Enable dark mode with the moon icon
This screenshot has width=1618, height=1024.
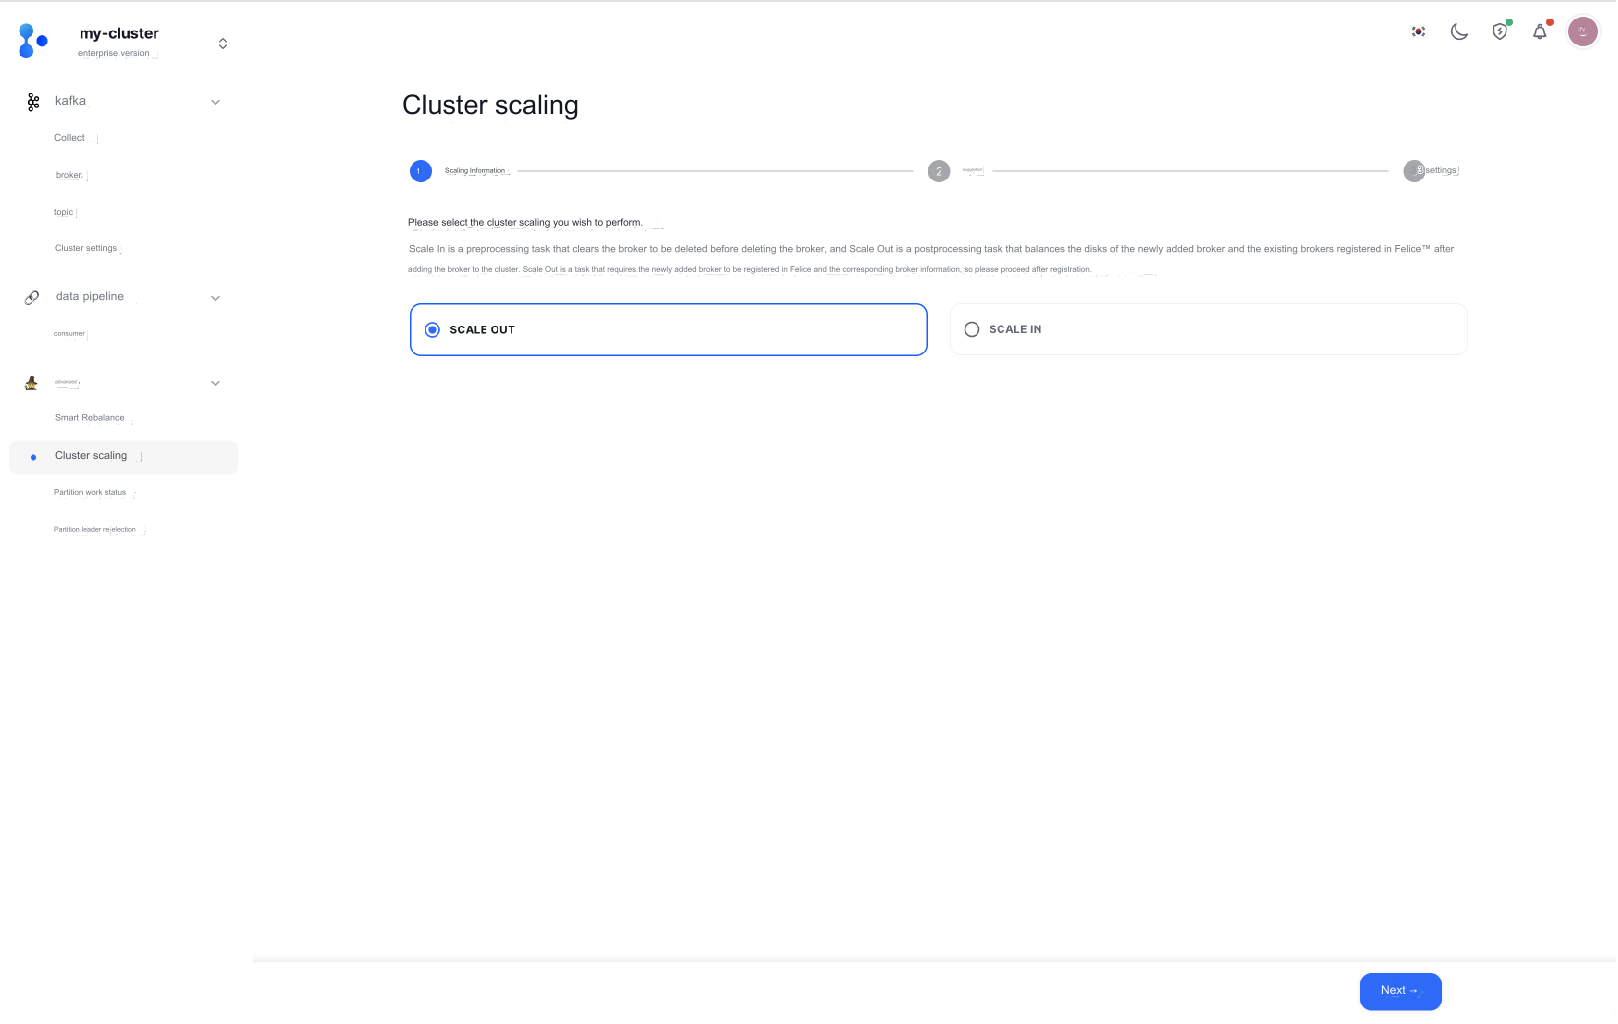click(x=1458, y=31)
